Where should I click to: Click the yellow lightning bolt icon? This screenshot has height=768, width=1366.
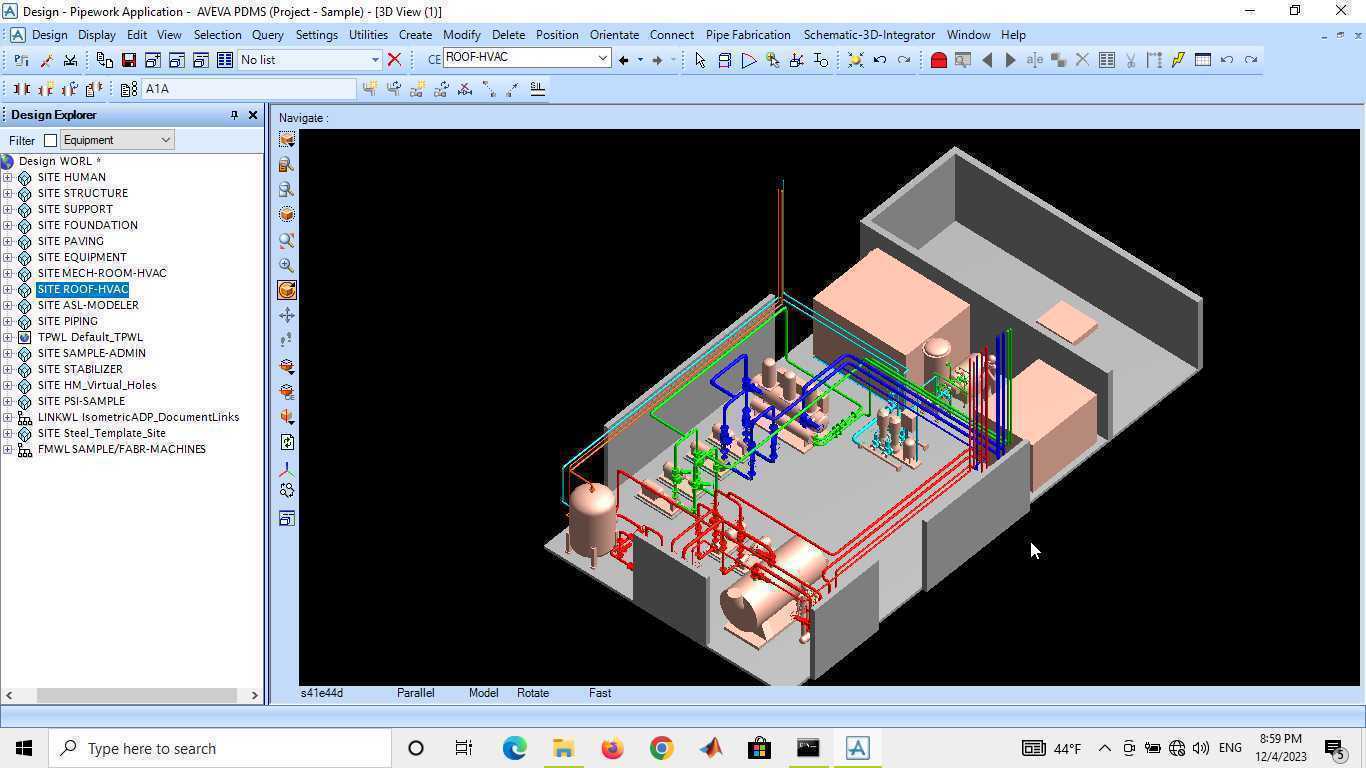(x=1178, y=60)
